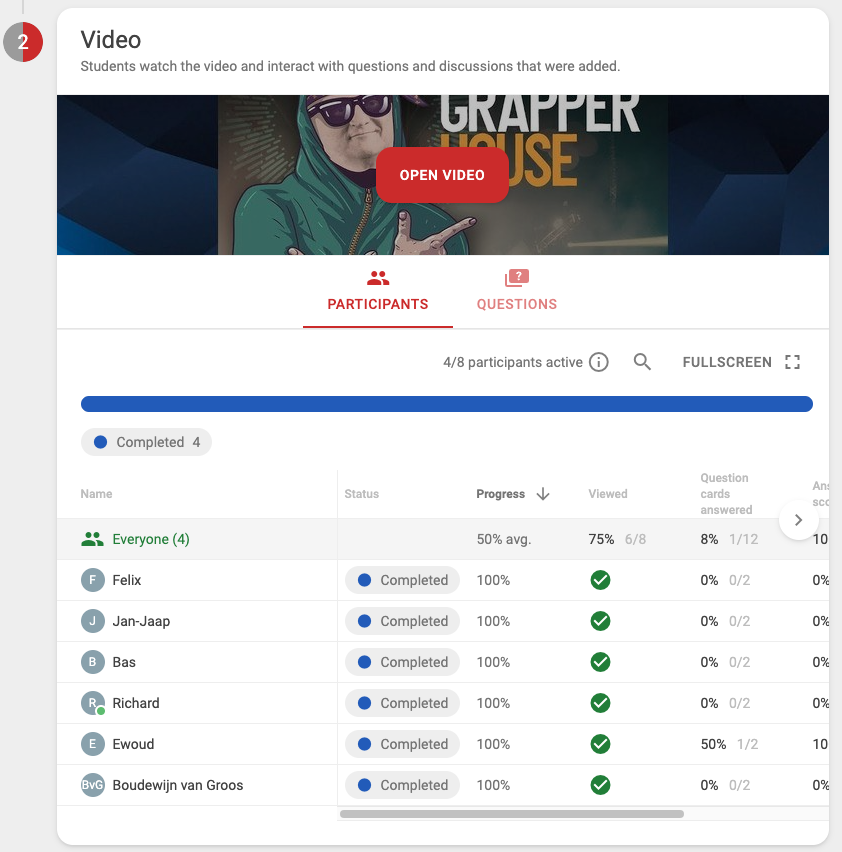Click Richard's avatar with online dot
The height and width of the screenshot is (852, 842).
[x=93, y=703]
